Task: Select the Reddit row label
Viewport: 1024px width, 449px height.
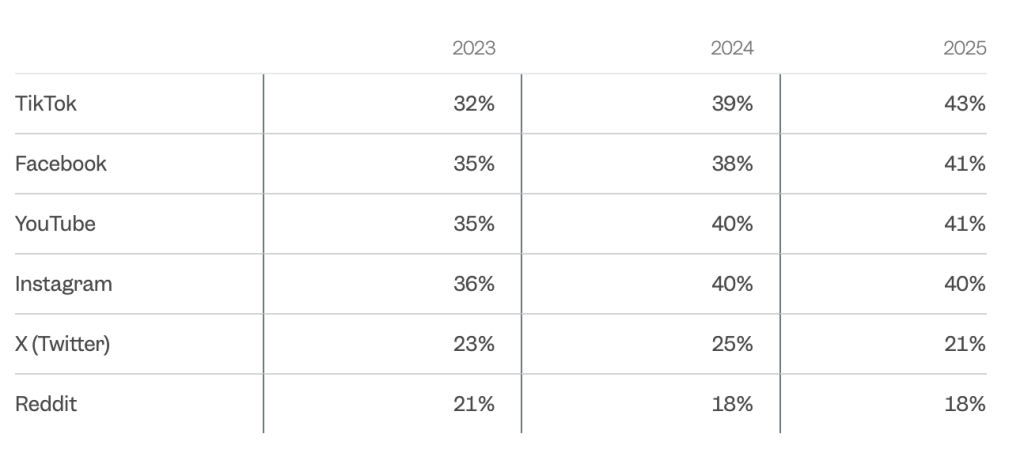Action: [46, 404]
